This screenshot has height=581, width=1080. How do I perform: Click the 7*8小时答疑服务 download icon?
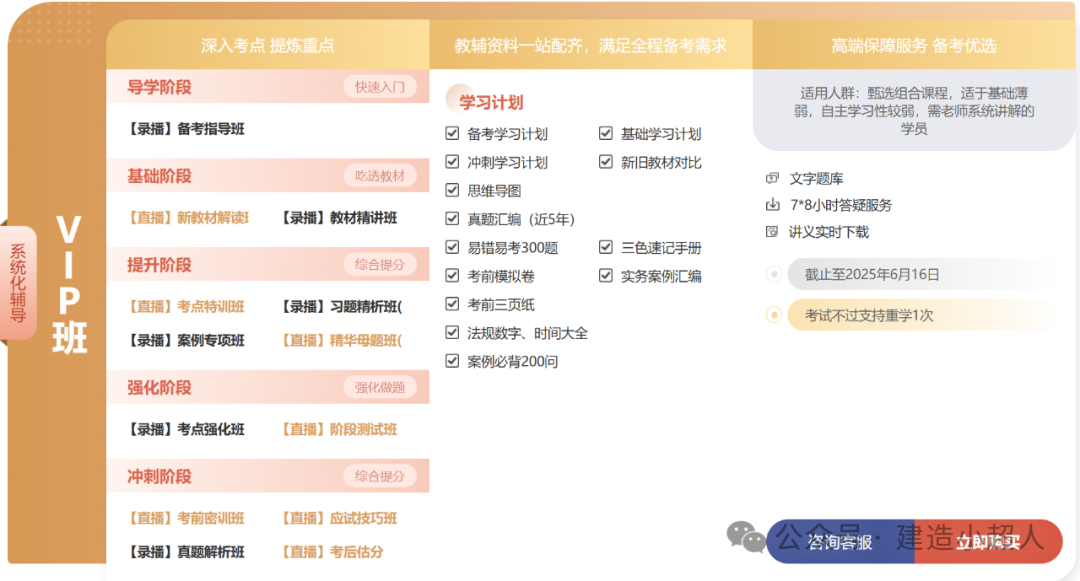771,205
